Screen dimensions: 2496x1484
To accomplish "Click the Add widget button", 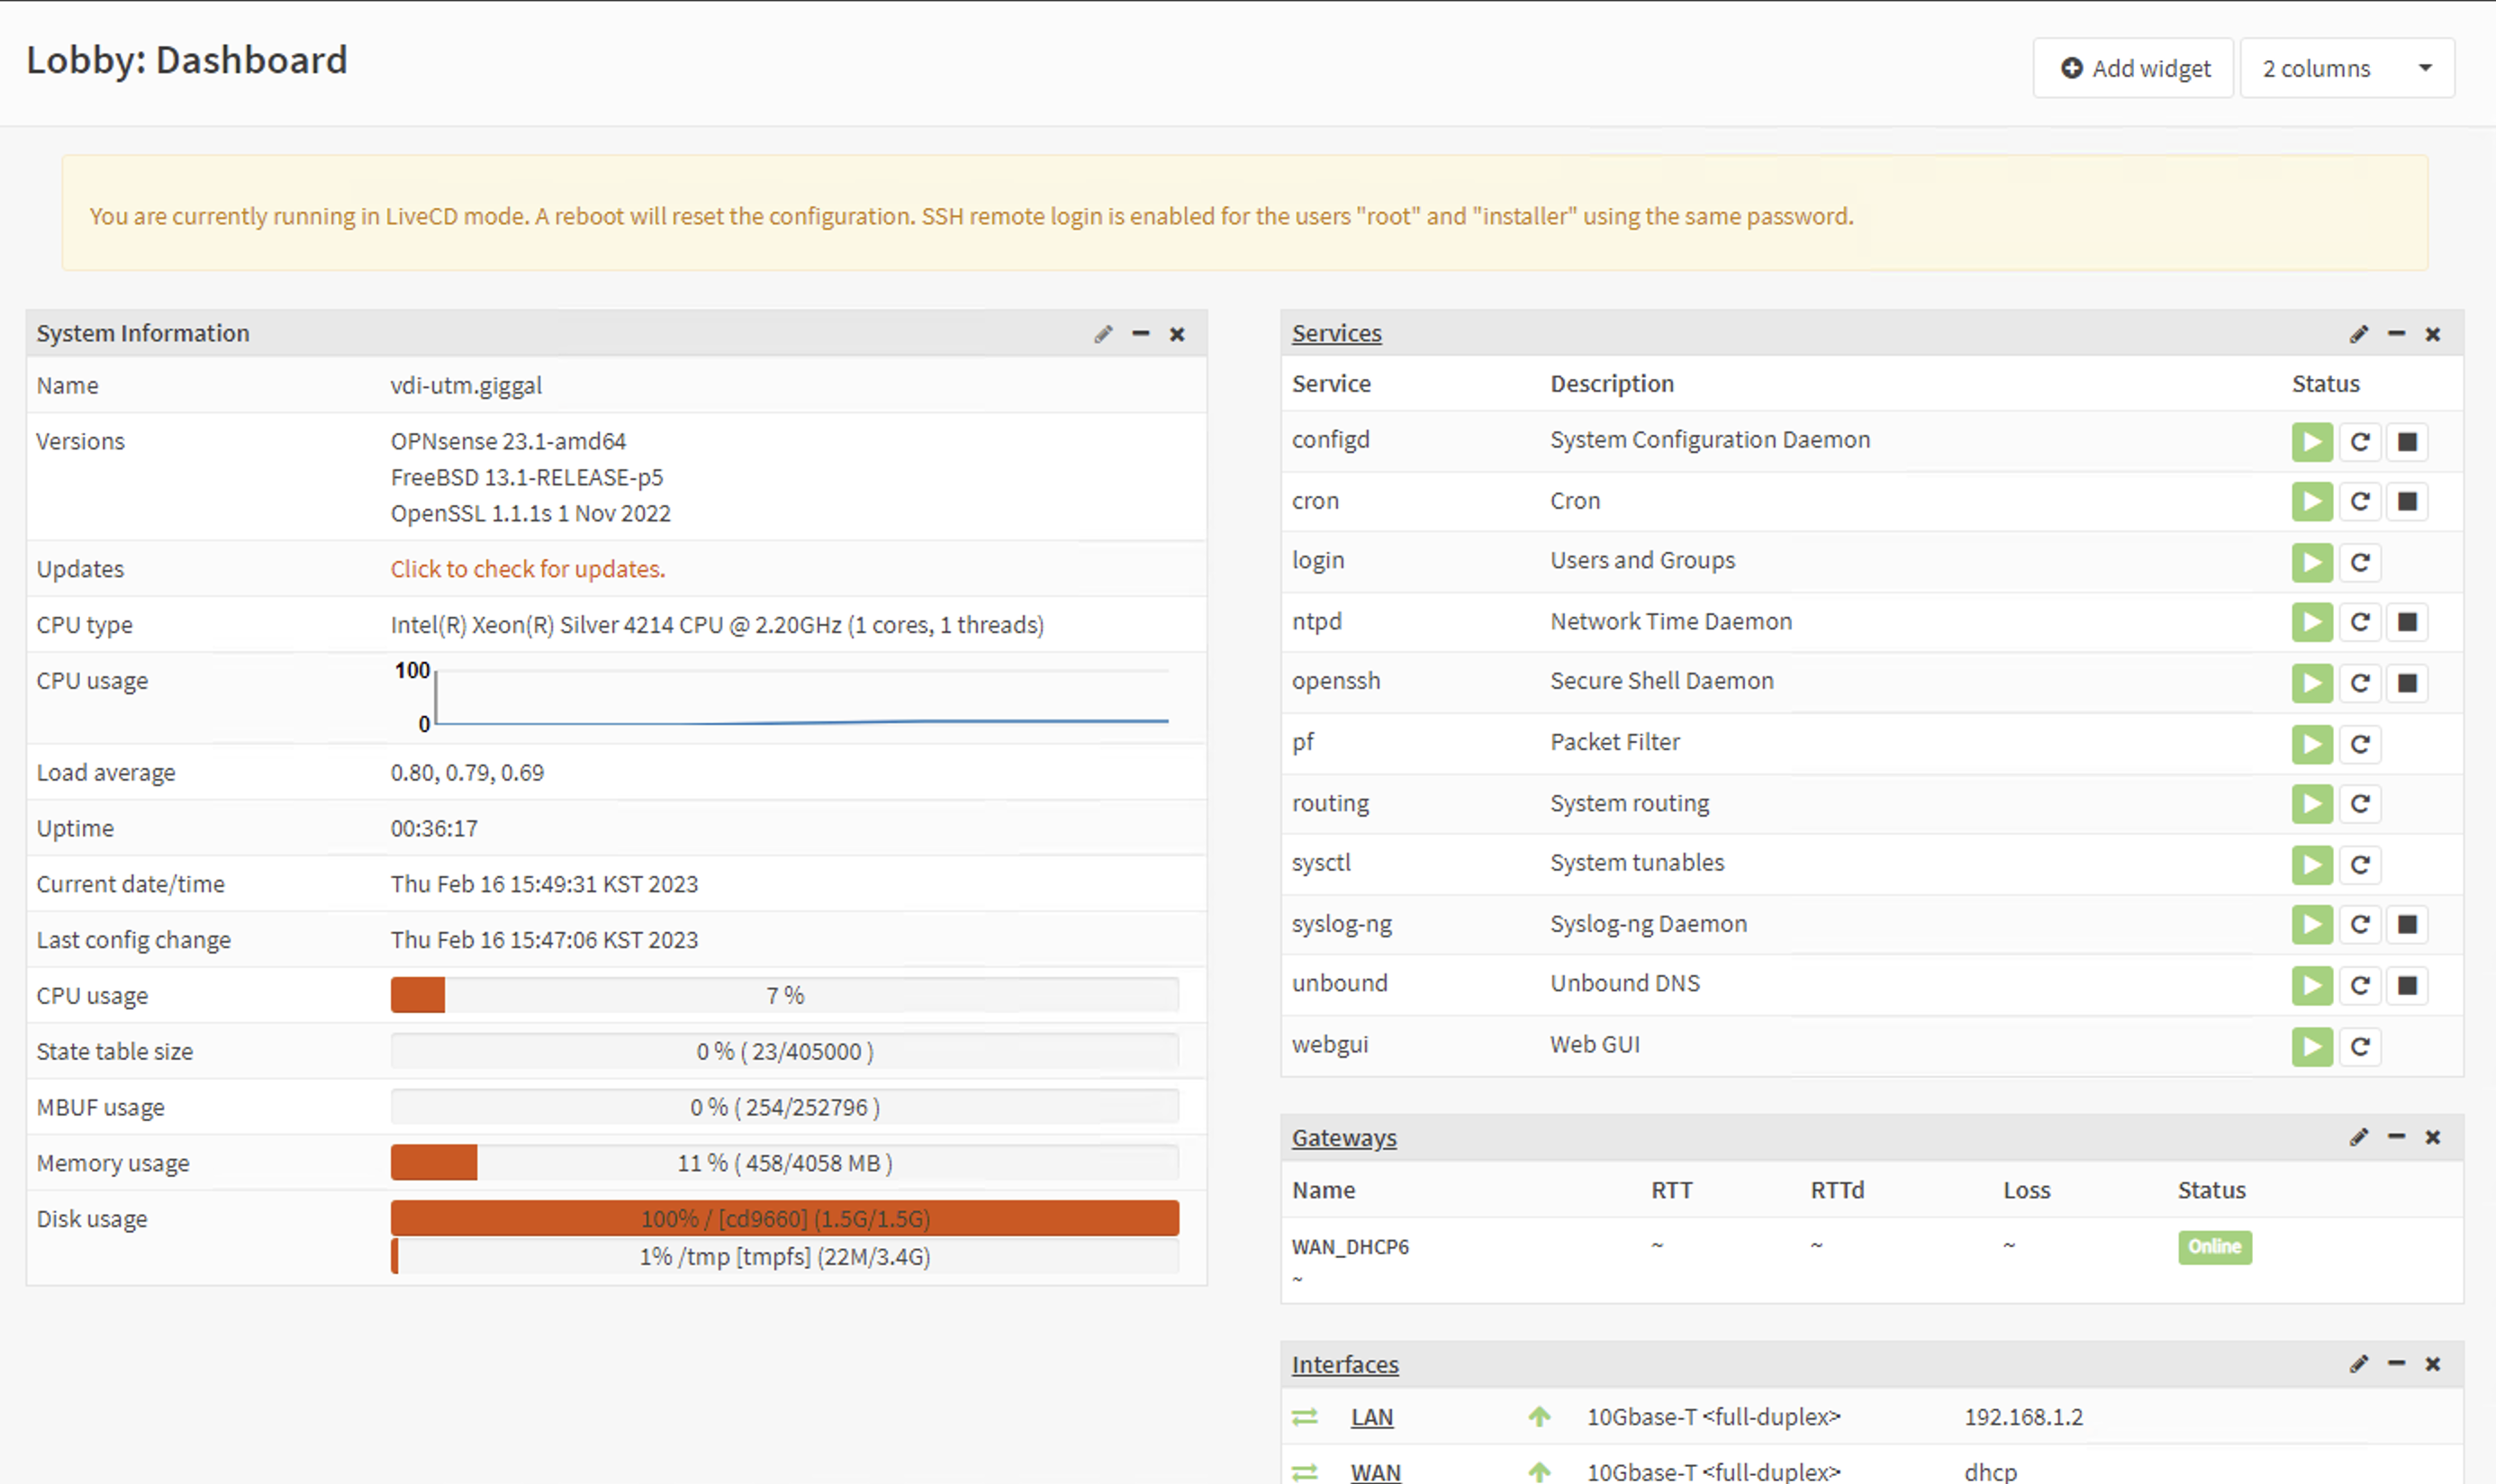I will pyautogui.click(x=2133, y=68).
